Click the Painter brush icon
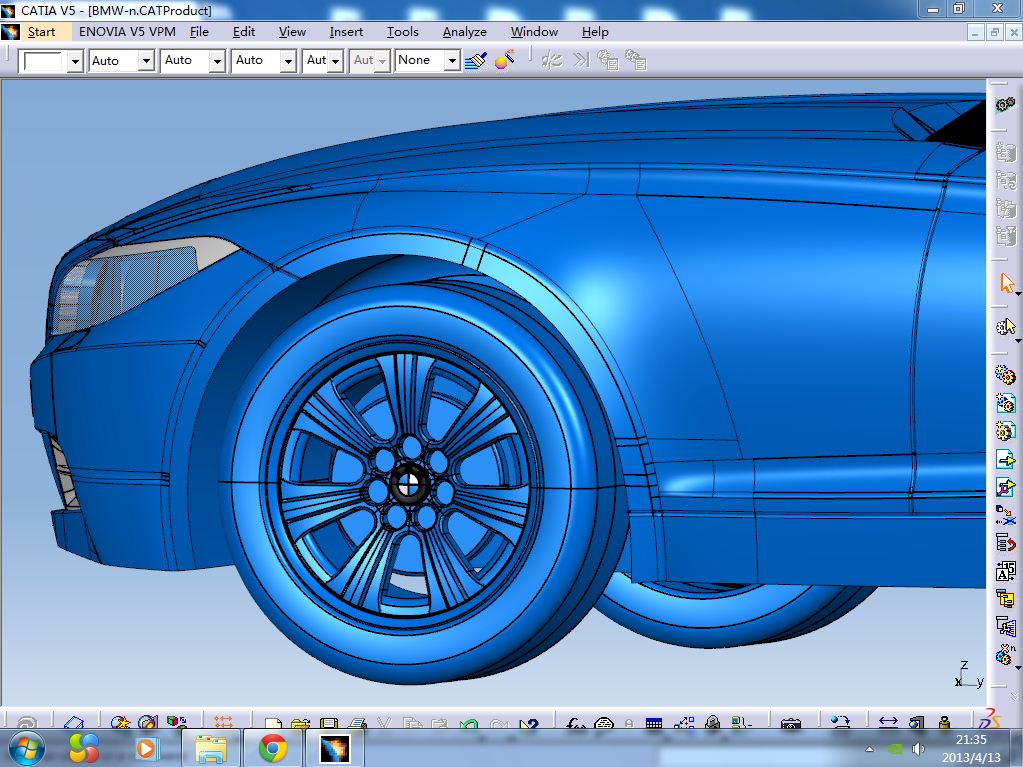 476,61
